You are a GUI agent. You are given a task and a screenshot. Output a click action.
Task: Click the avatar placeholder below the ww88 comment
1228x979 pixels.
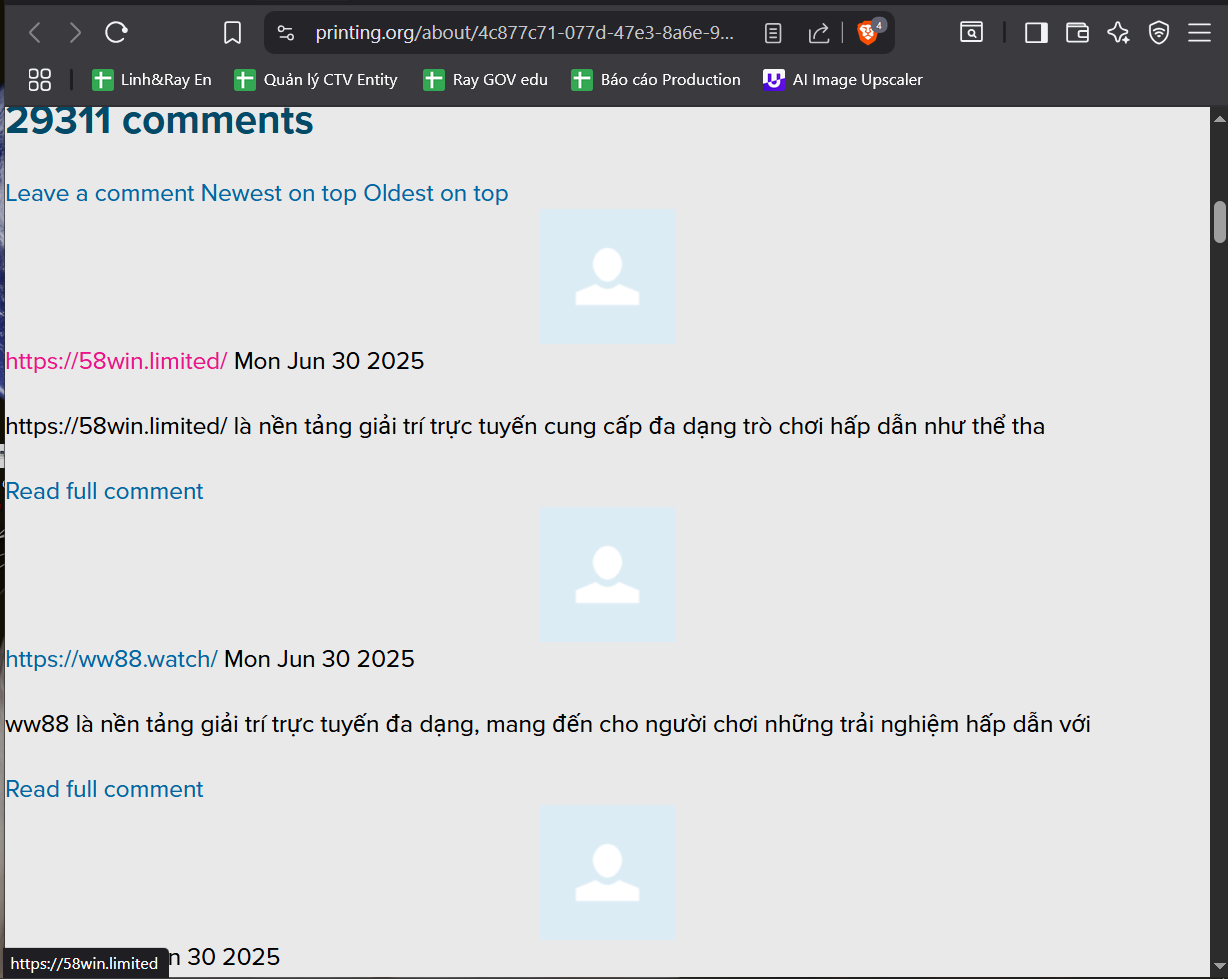(608, 872)
